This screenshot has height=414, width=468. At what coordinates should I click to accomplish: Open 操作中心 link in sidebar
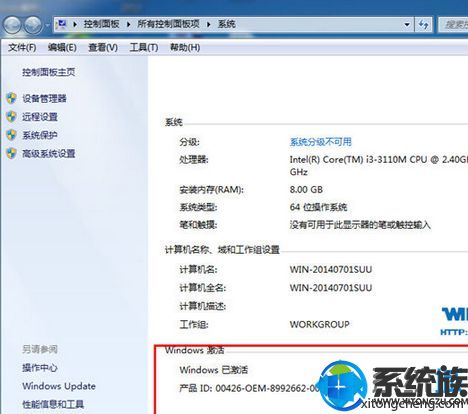pyautogui.click(x=40, y=368)
